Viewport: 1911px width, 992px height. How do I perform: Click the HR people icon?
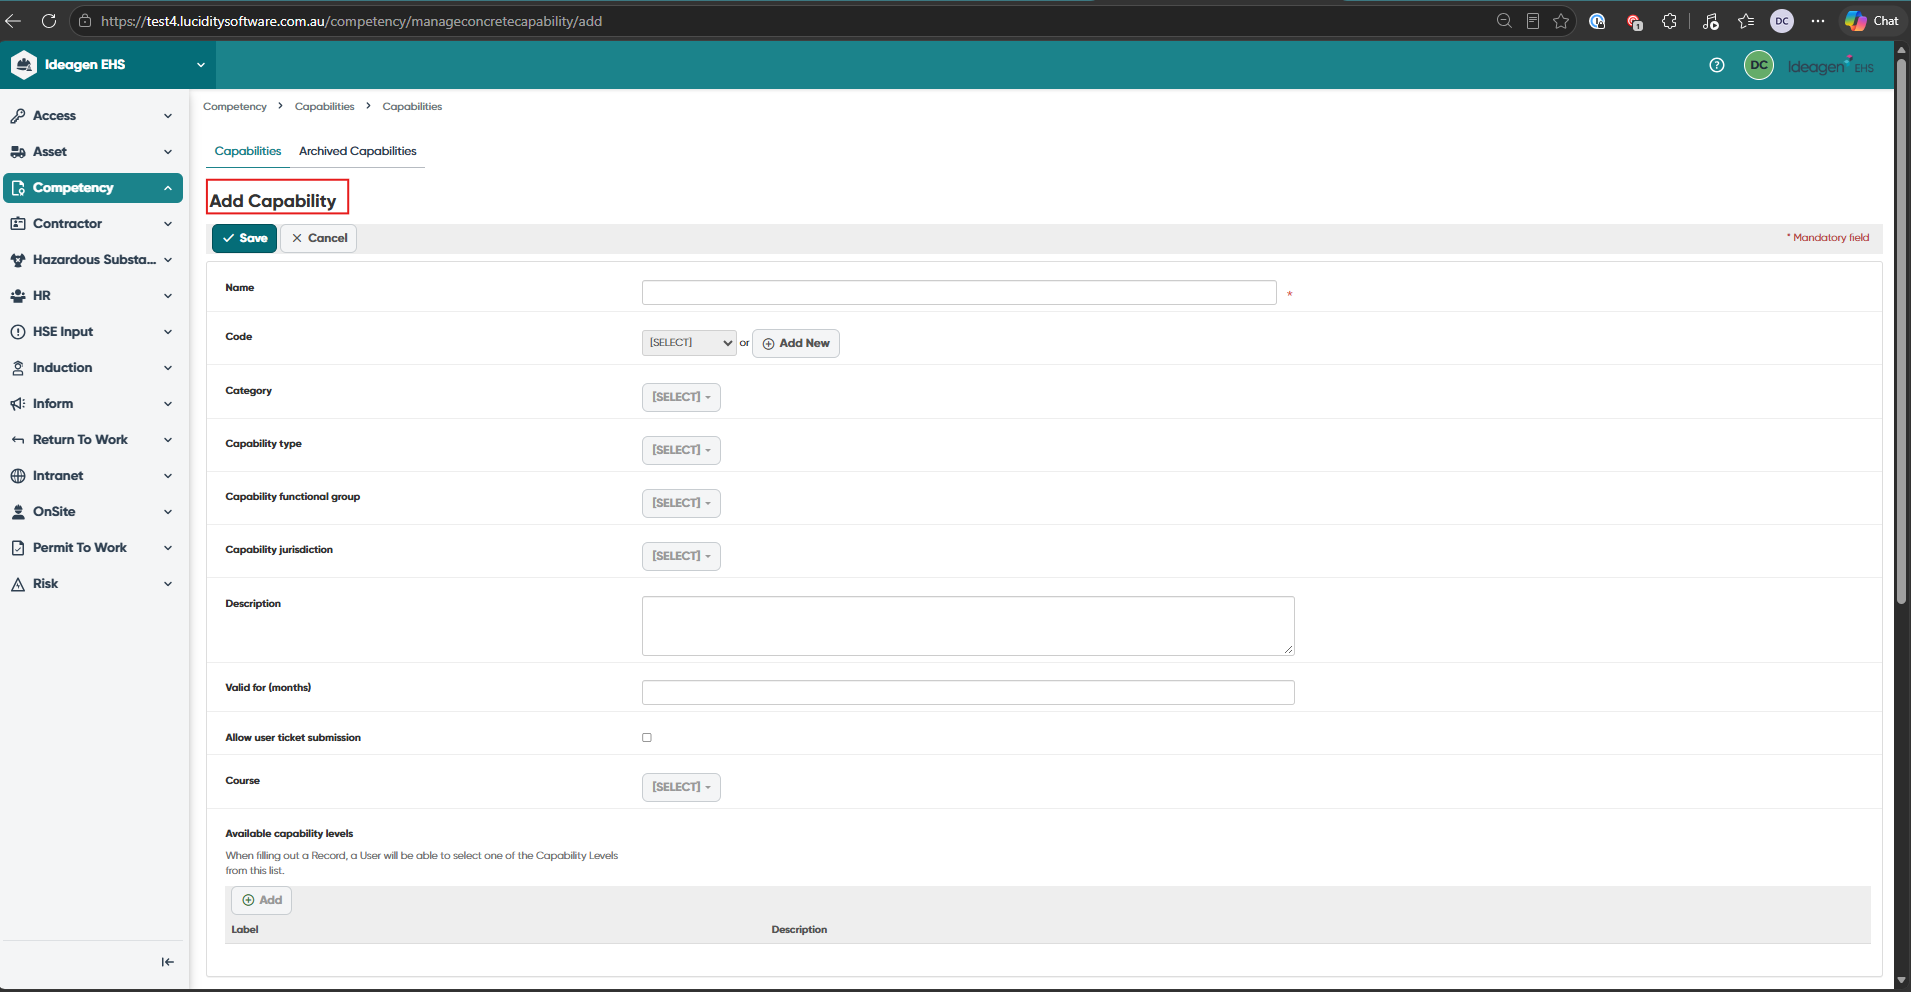click(18, 296)
